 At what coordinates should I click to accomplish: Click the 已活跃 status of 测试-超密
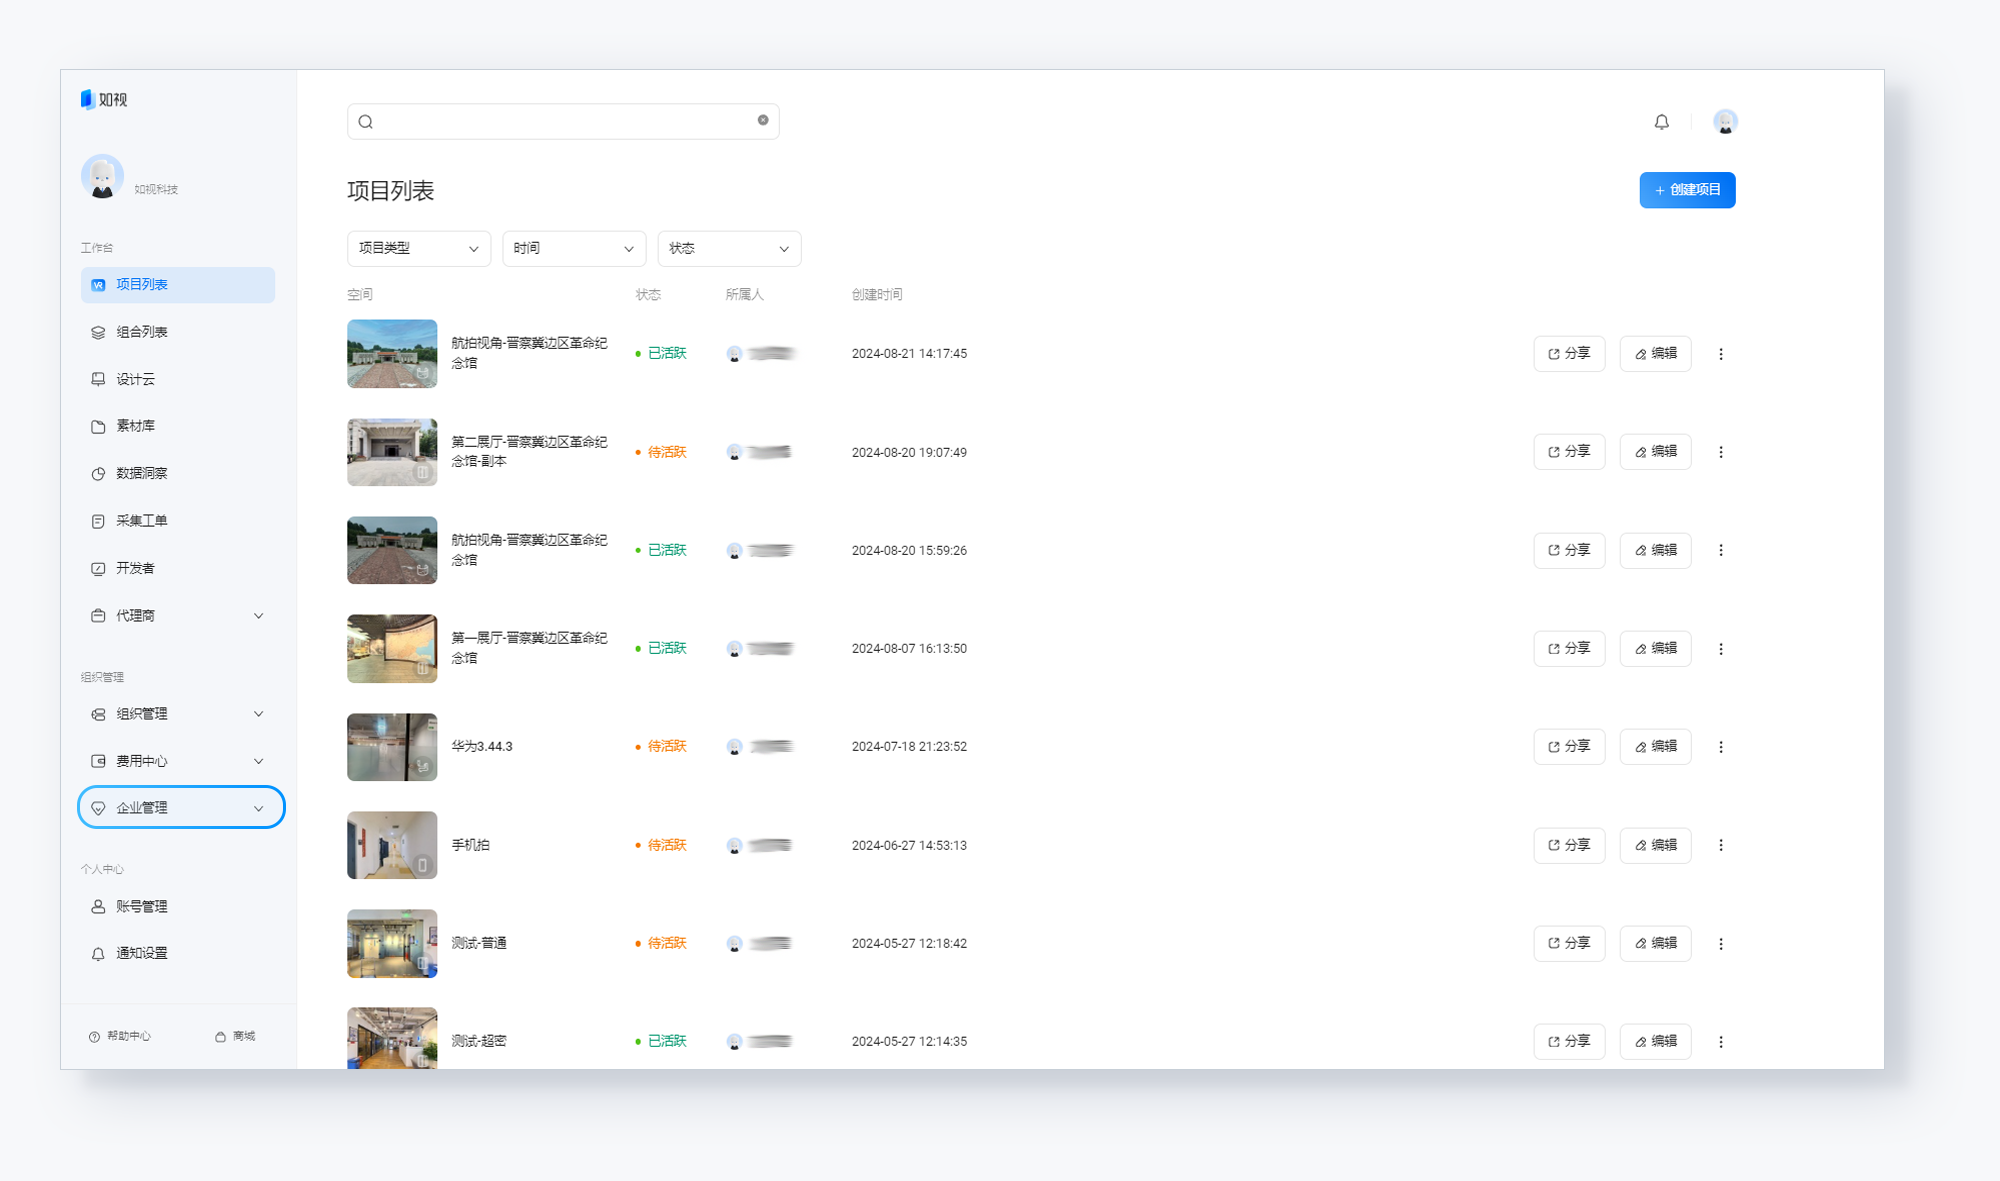point(661,1041)
